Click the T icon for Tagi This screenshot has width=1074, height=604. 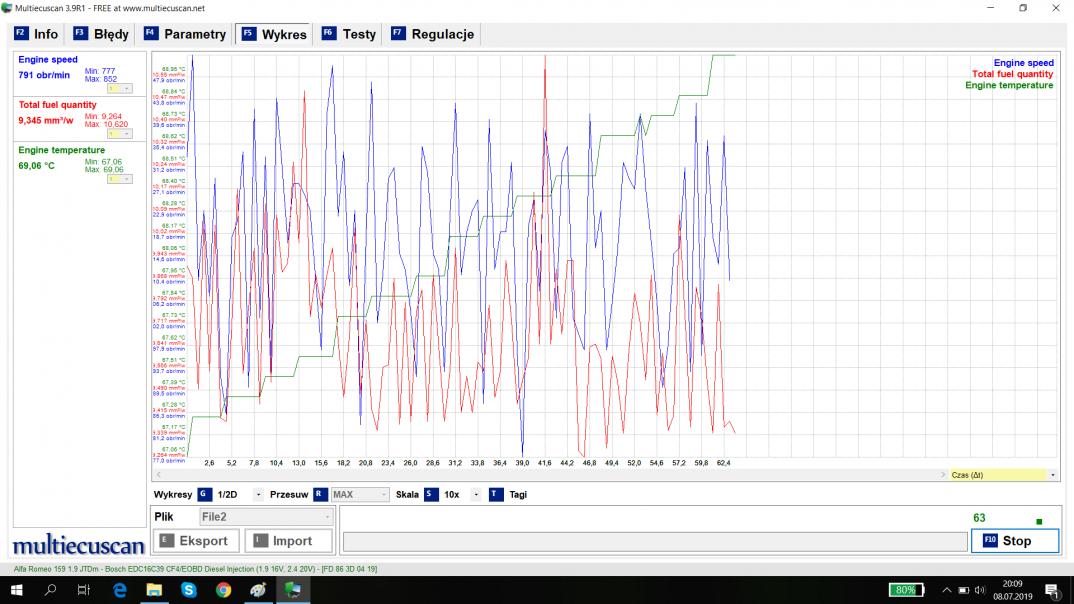(x=496, y=495)
